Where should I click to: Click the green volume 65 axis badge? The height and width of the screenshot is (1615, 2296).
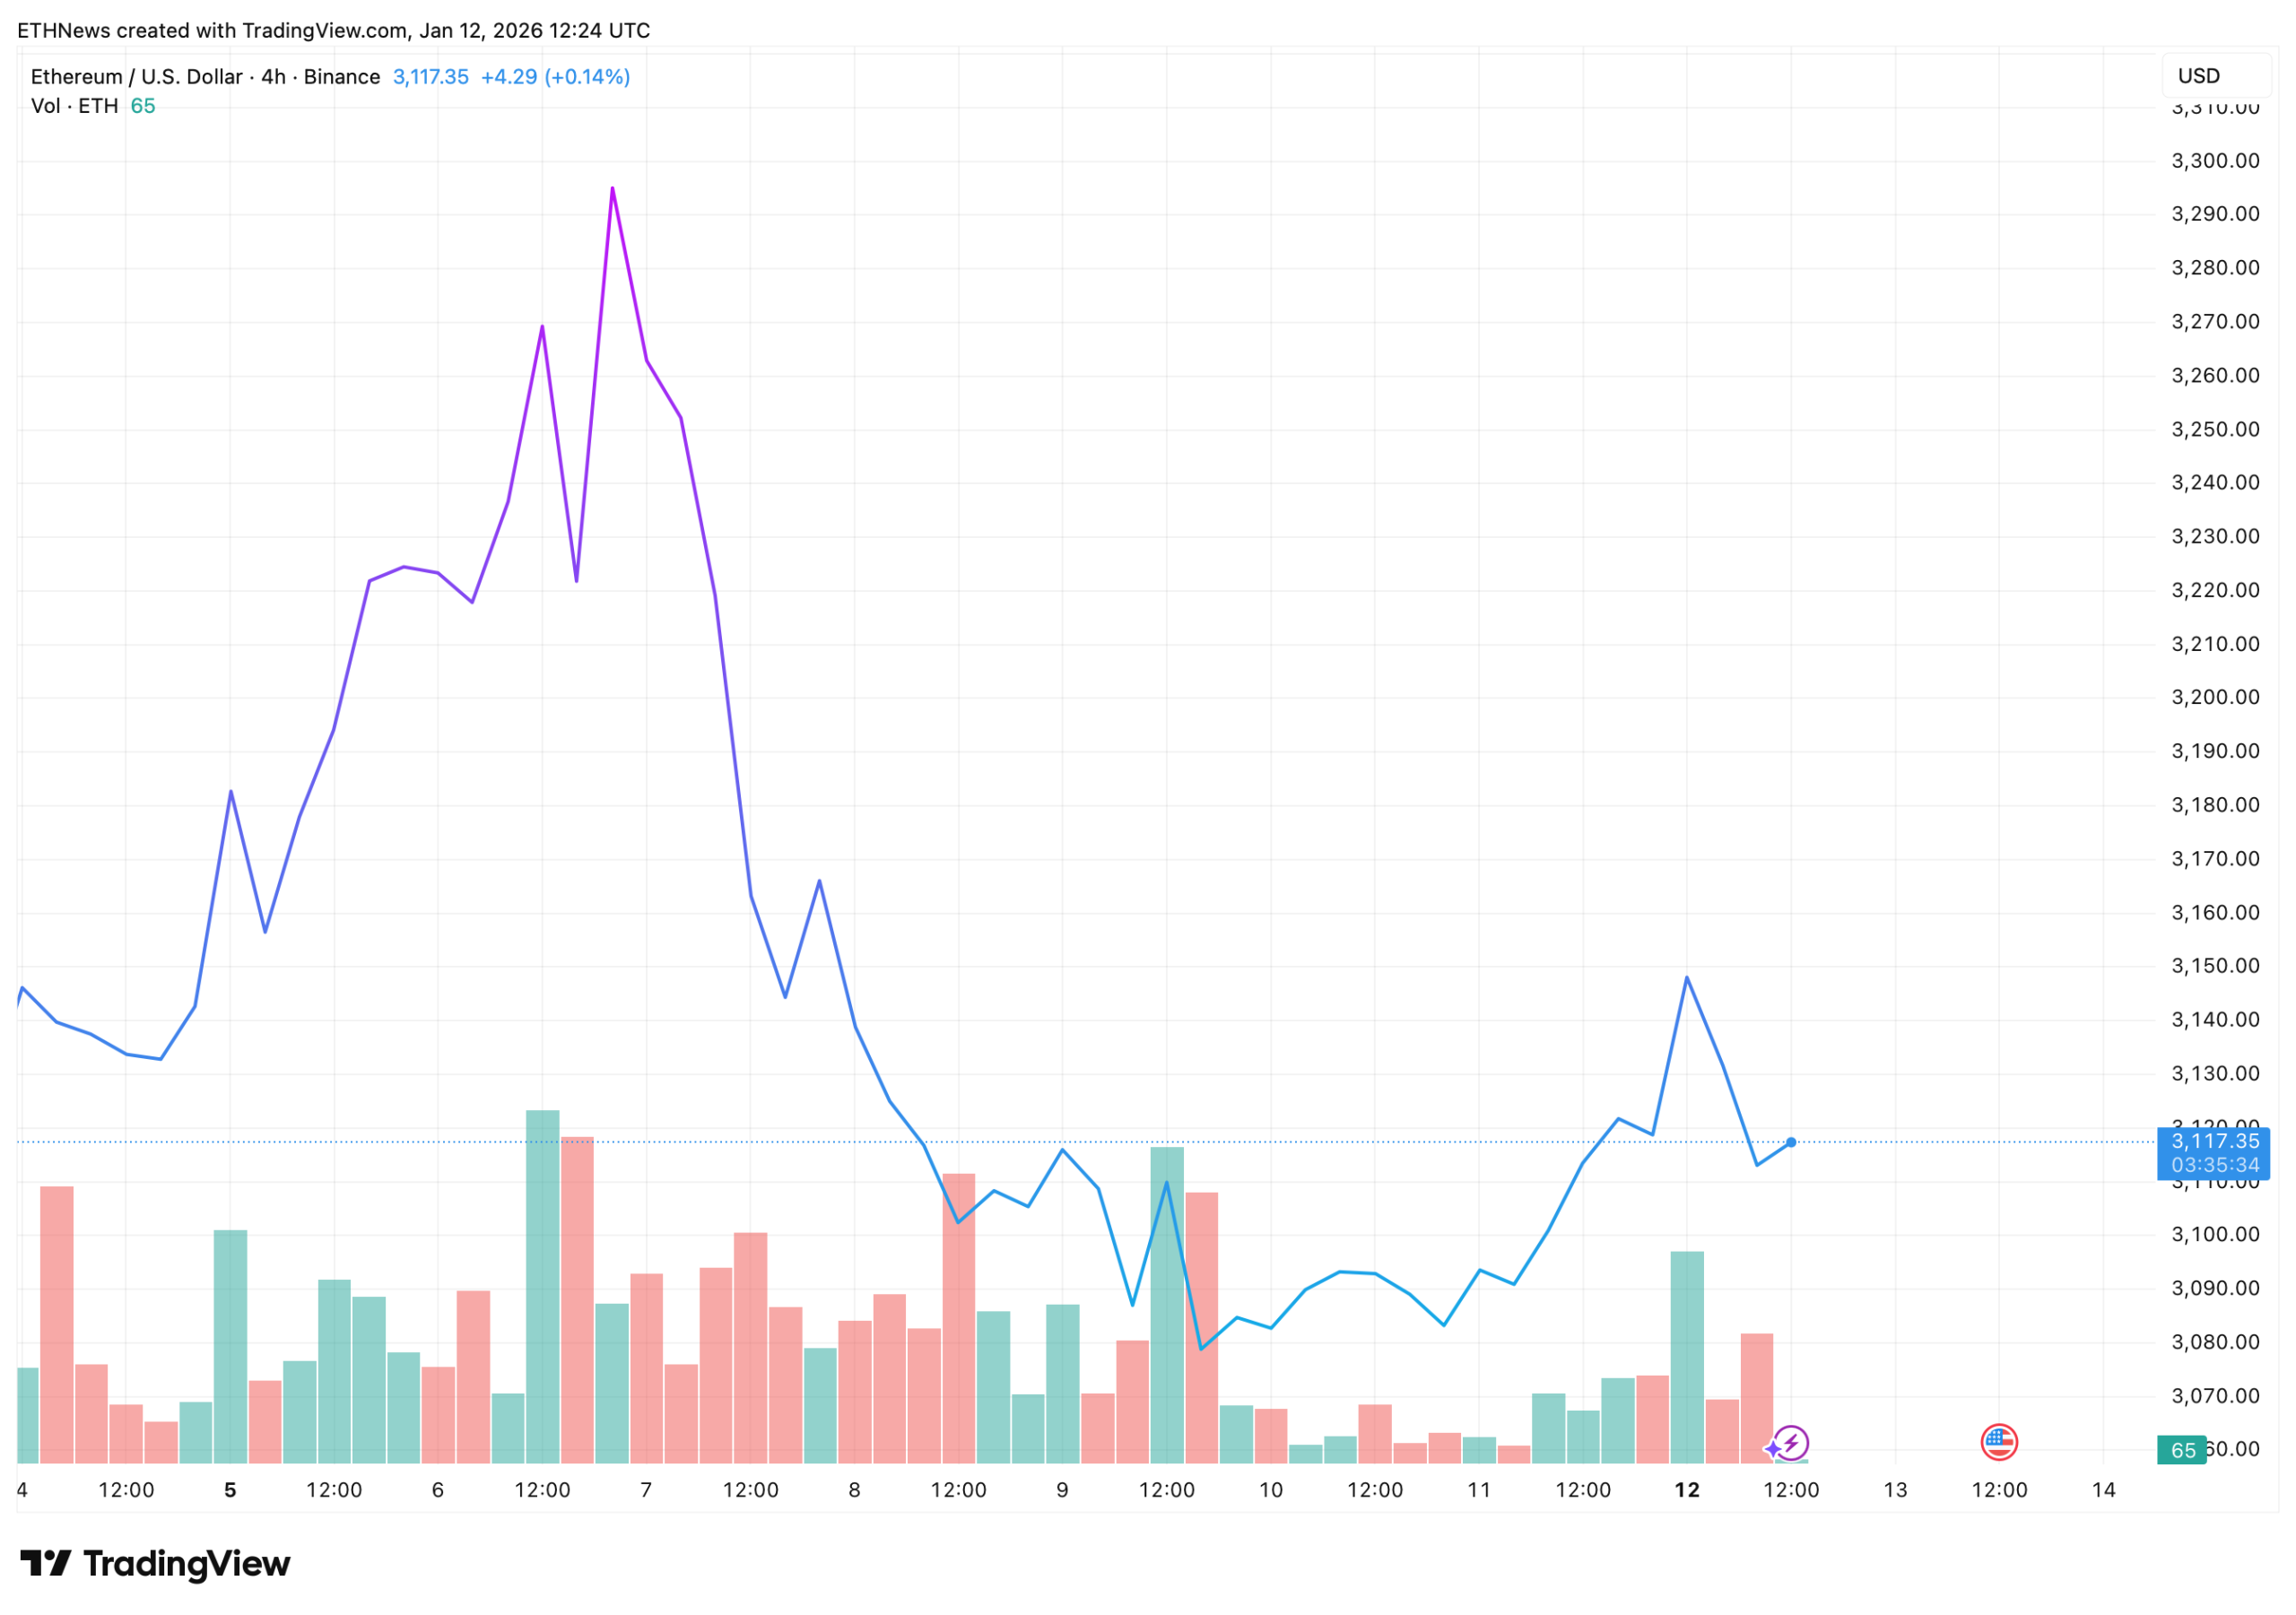pos(2181,1450)
